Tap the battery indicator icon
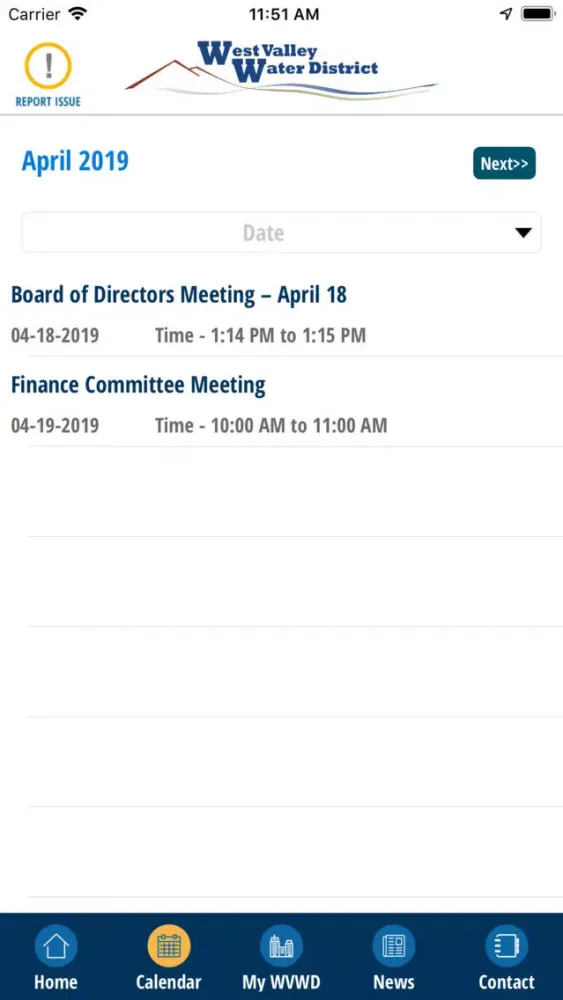Viewport: 563px width, 1000px height. [538, 14]
